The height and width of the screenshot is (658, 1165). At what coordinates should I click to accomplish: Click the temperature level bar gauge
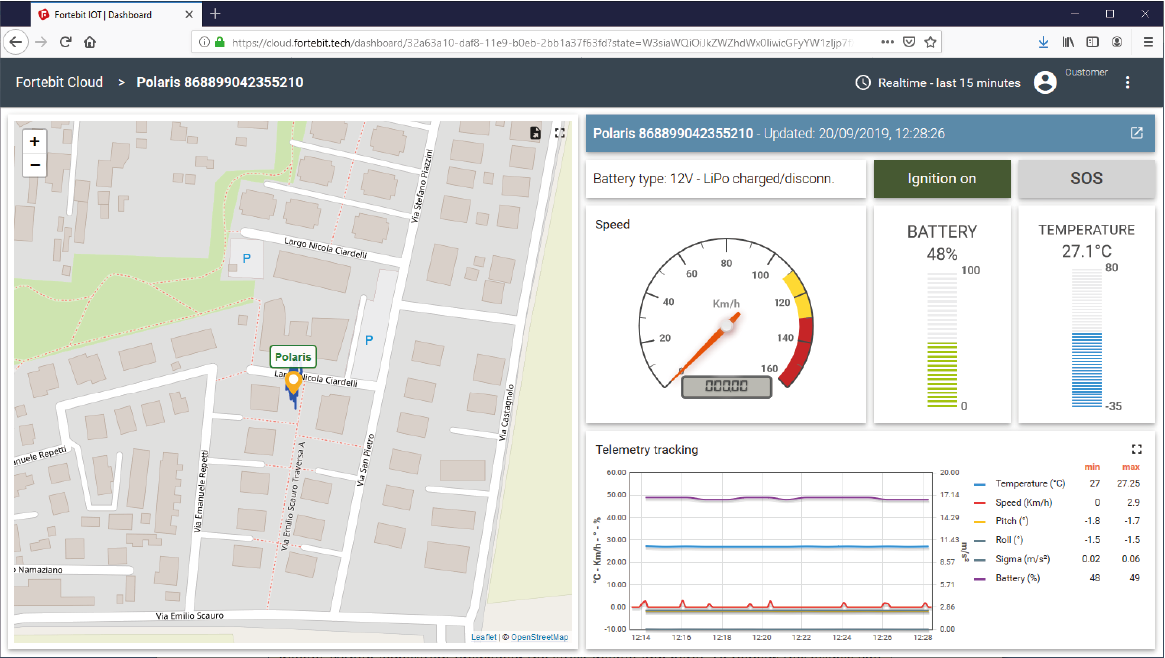pyautogui.click(x=1086, y=338)
